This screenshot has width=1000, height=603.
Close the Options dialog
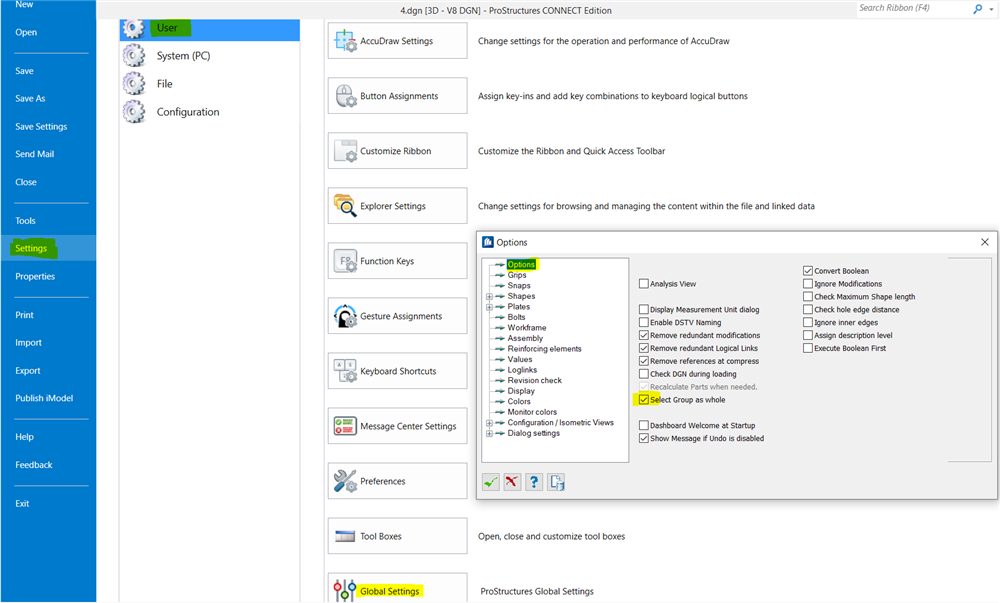985,242
